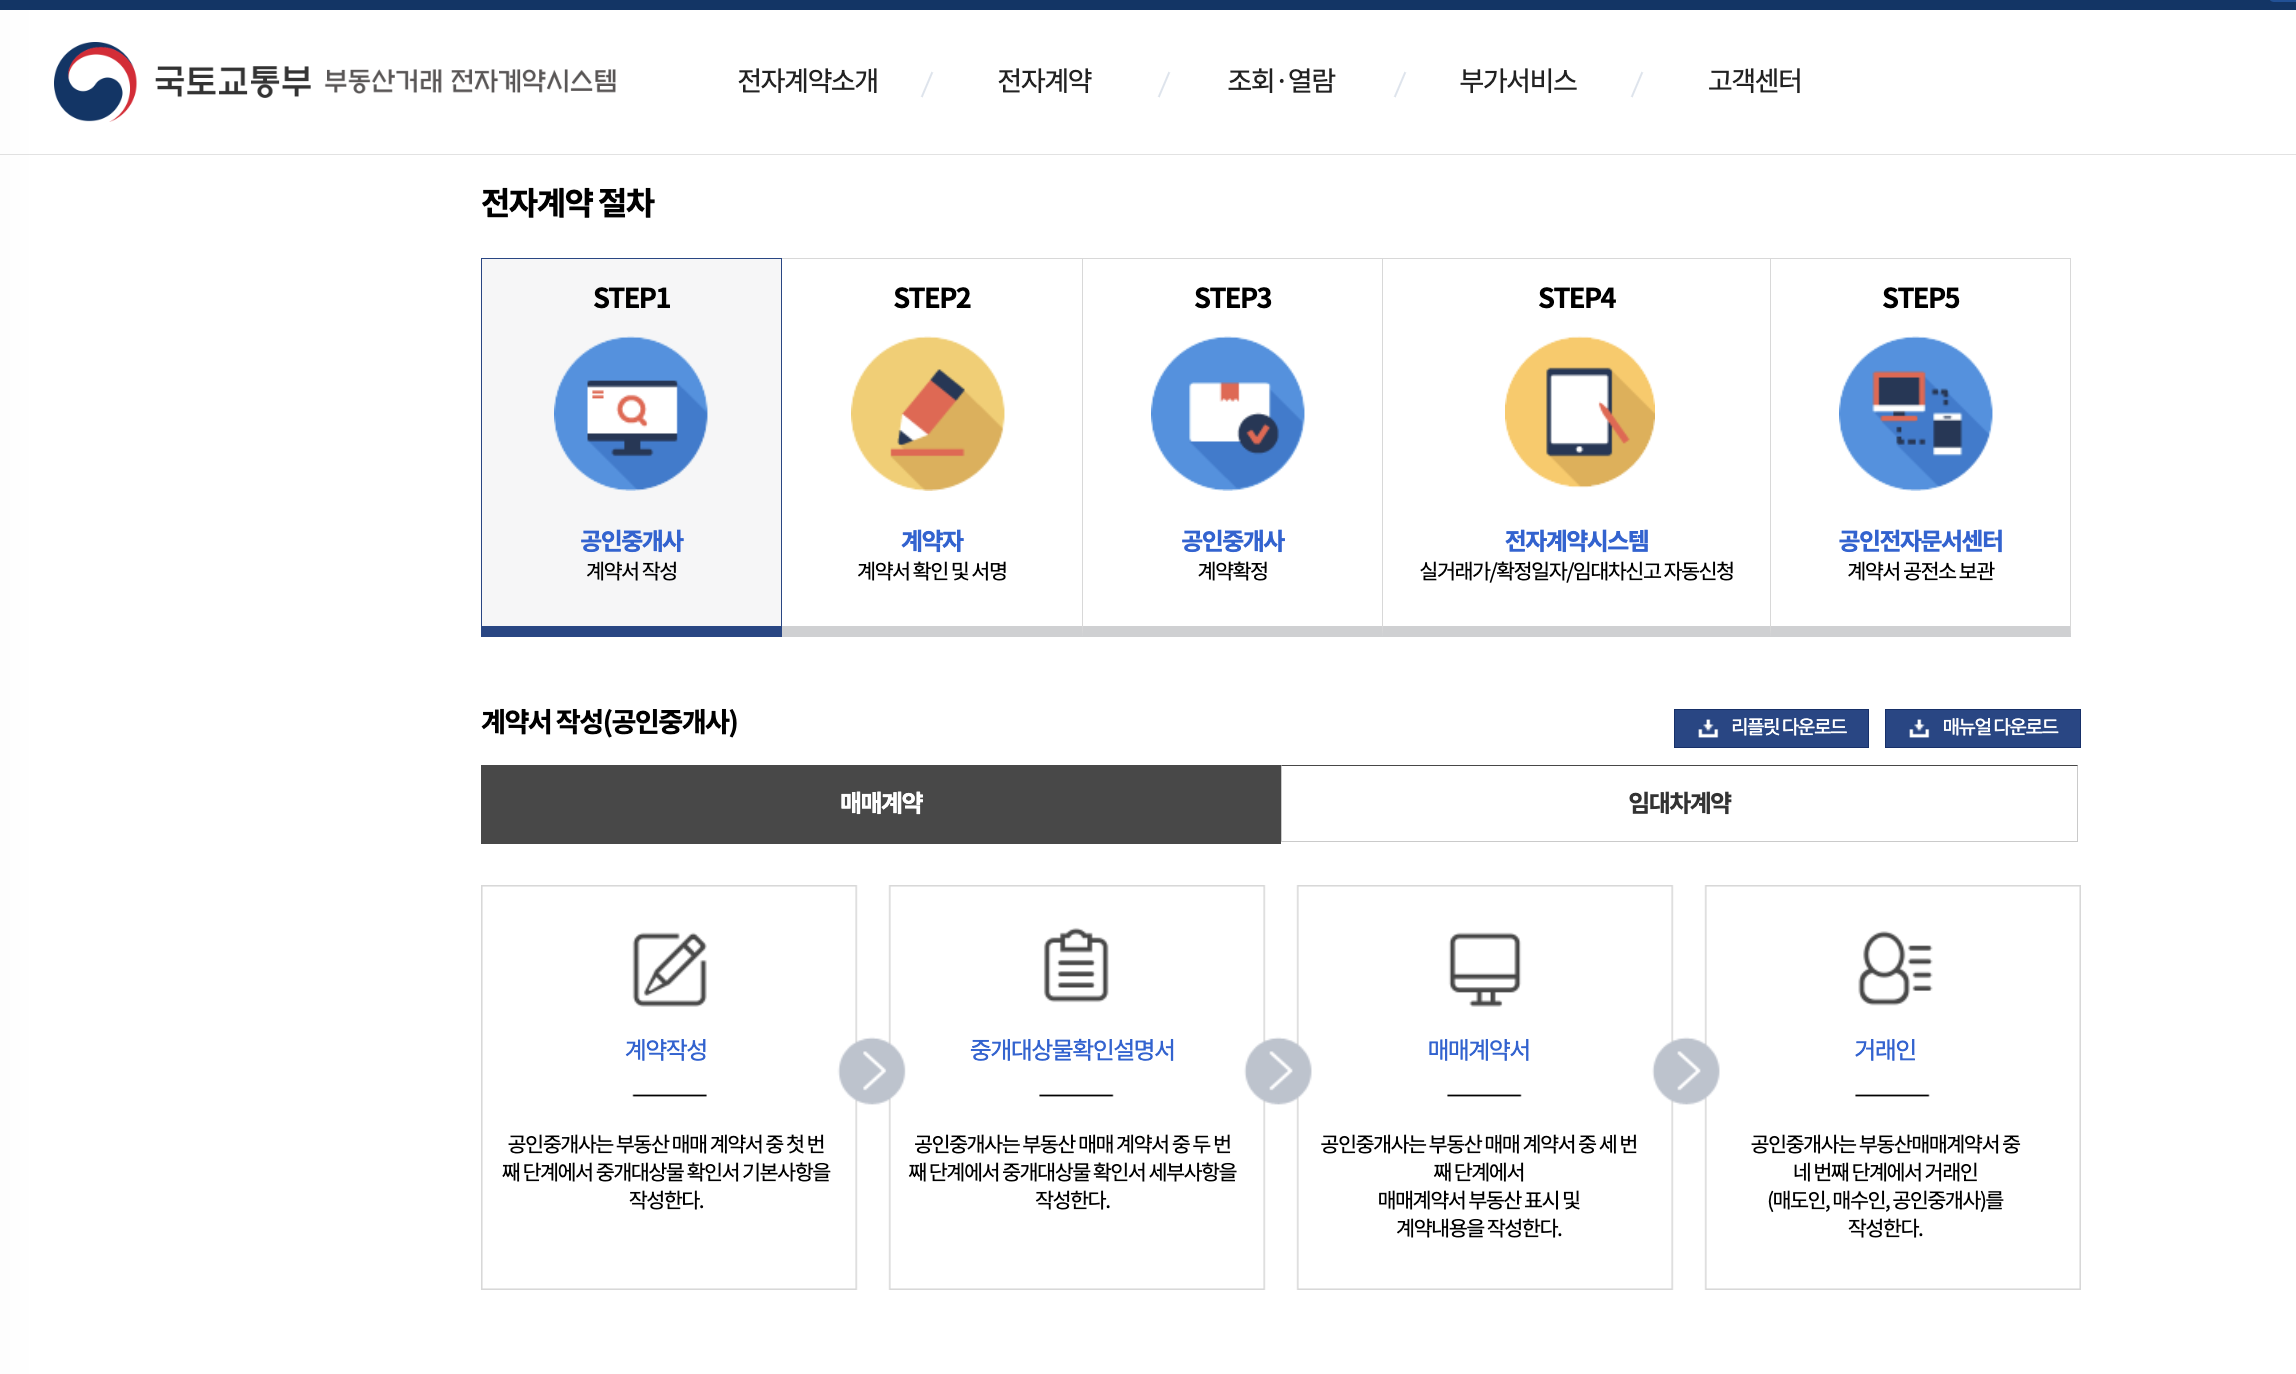Click the 거래인 person list icon

1893,967
